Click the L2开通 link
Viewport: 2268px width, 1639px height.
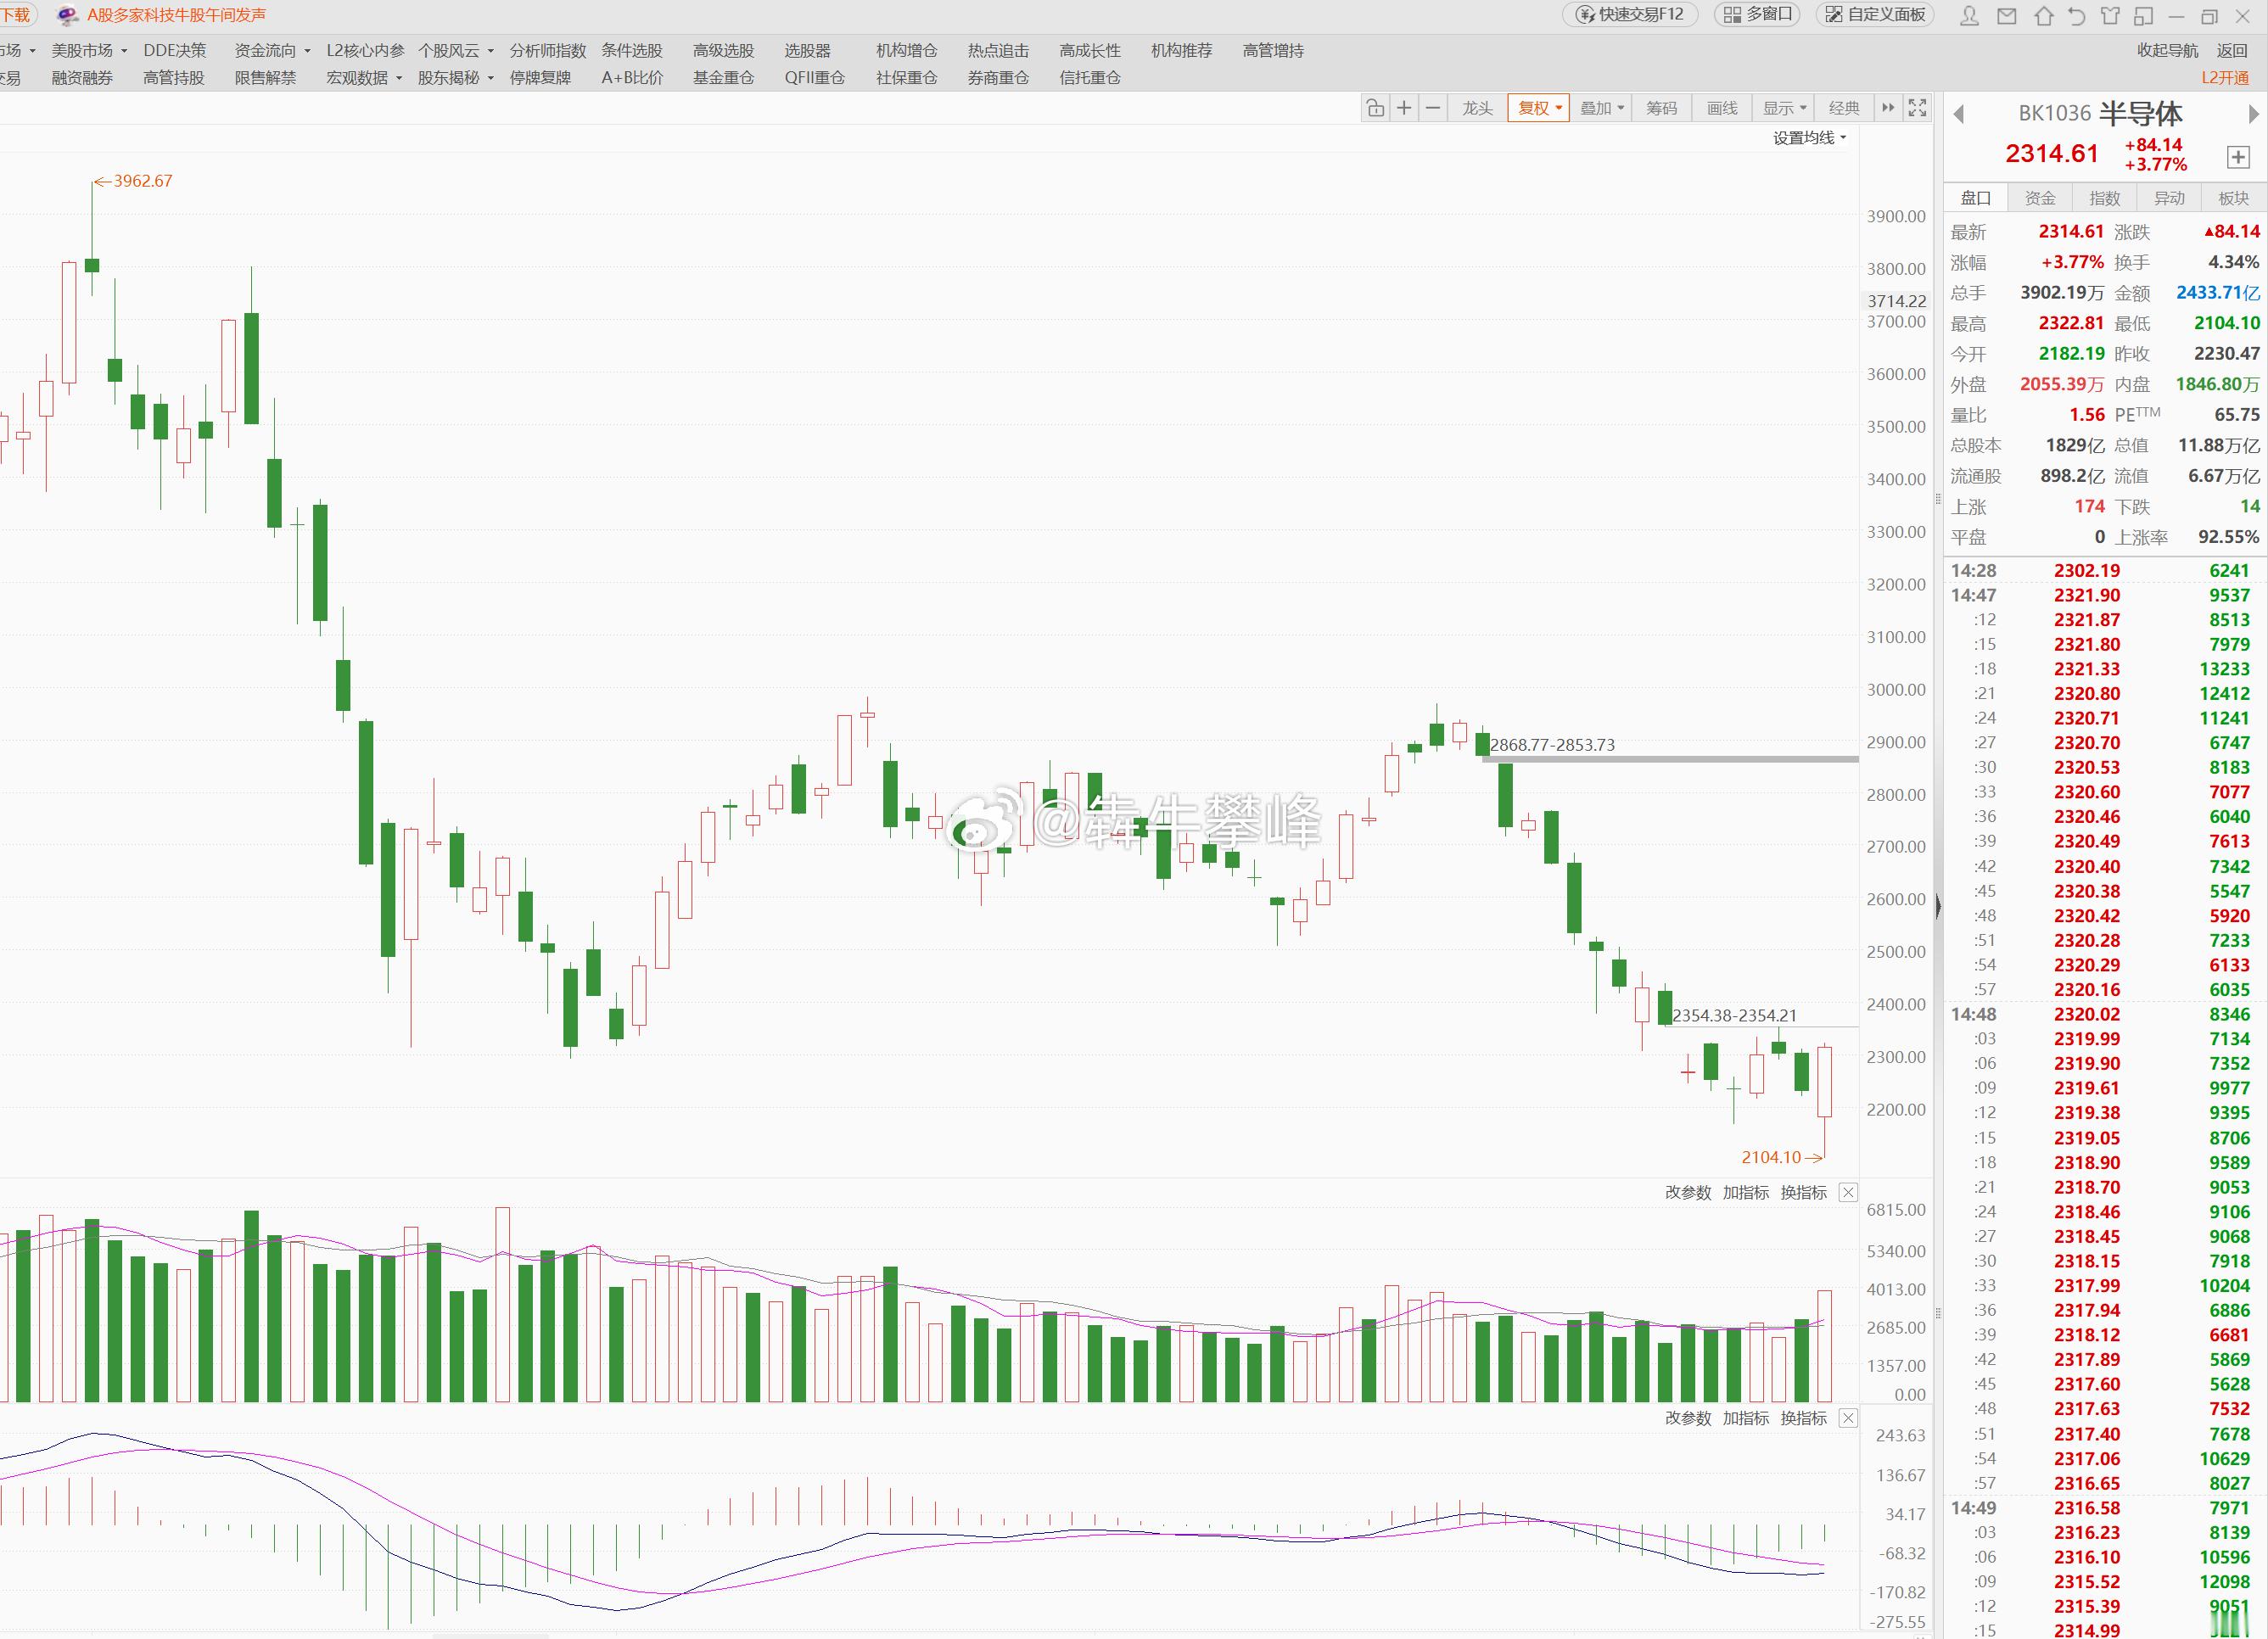[x=2225, y=78]
